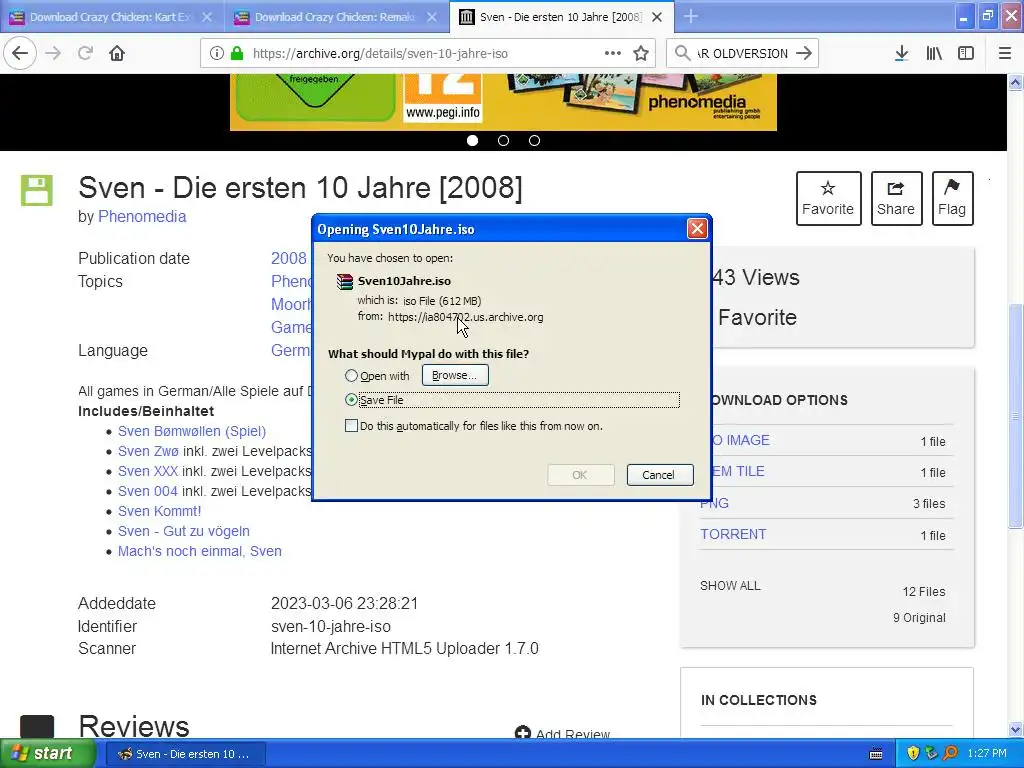The width and height of the screenshot is (1024, 768).
Task: Click the forward navigation arrow
Action: click(53, 53)
